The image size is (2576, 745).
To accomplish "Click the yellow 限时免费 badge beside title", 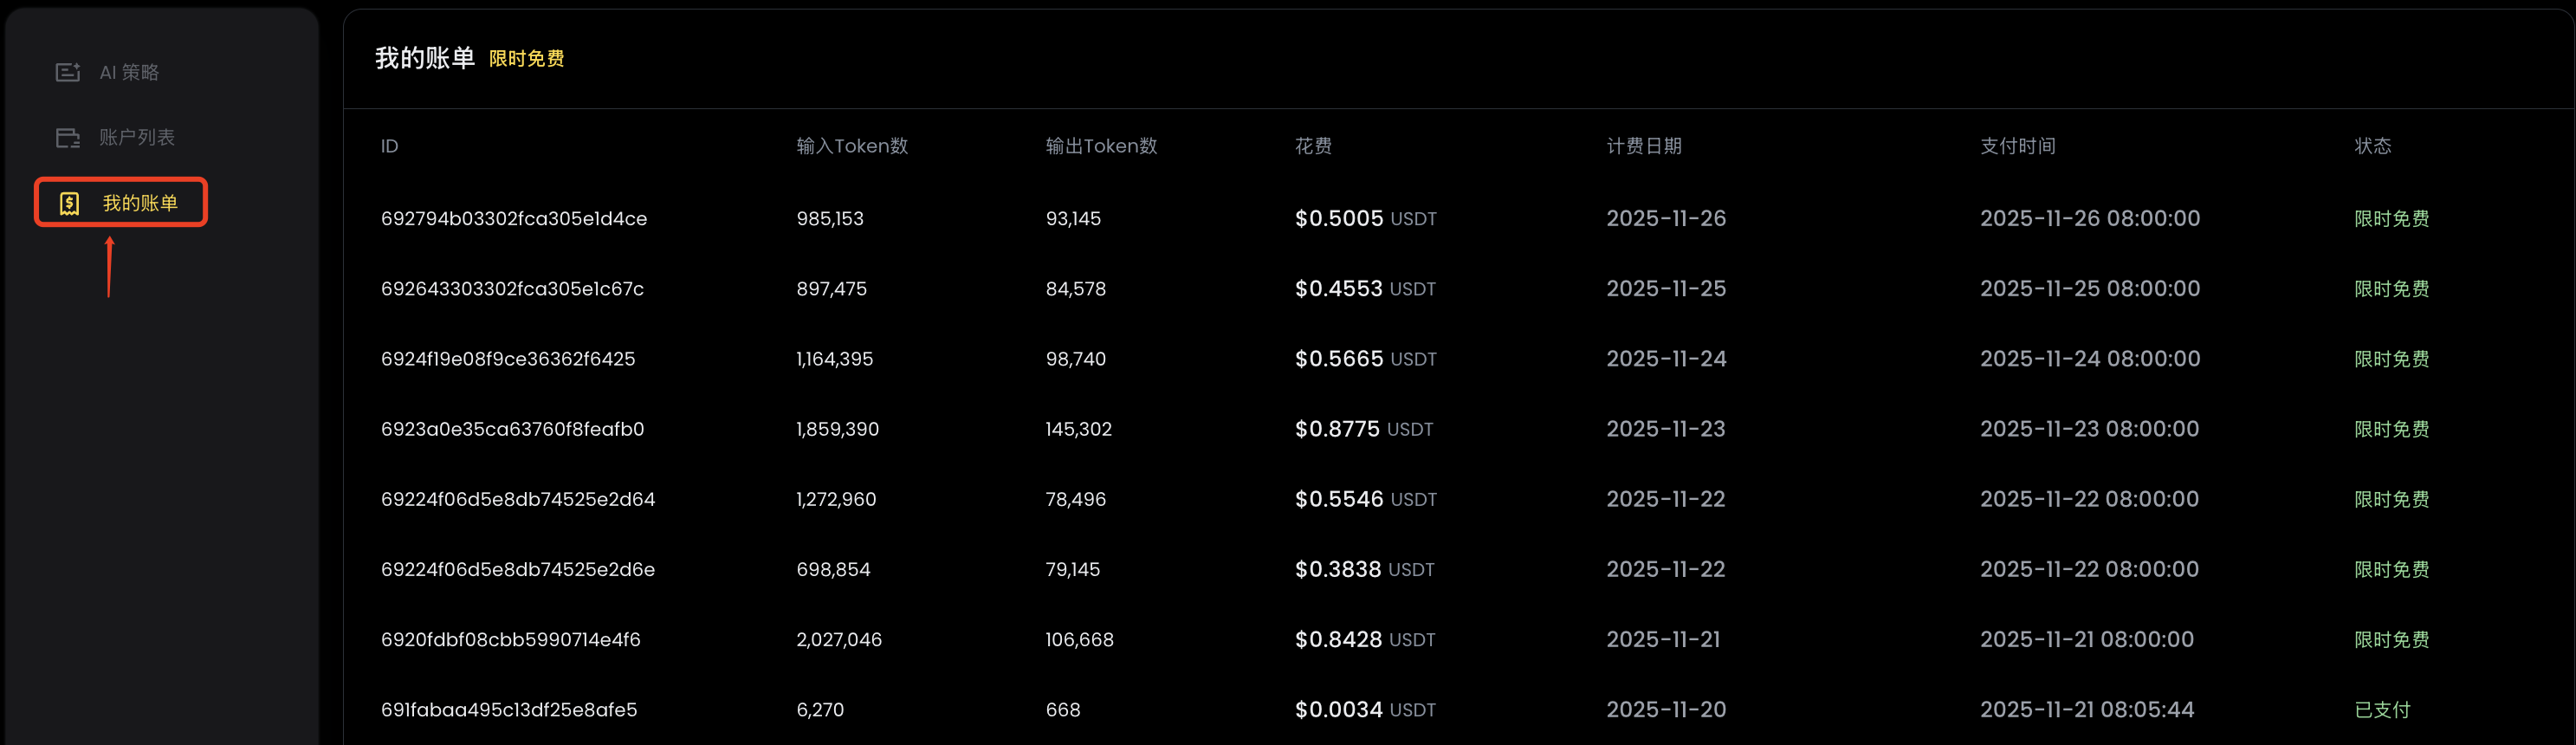I will (526, 59).
